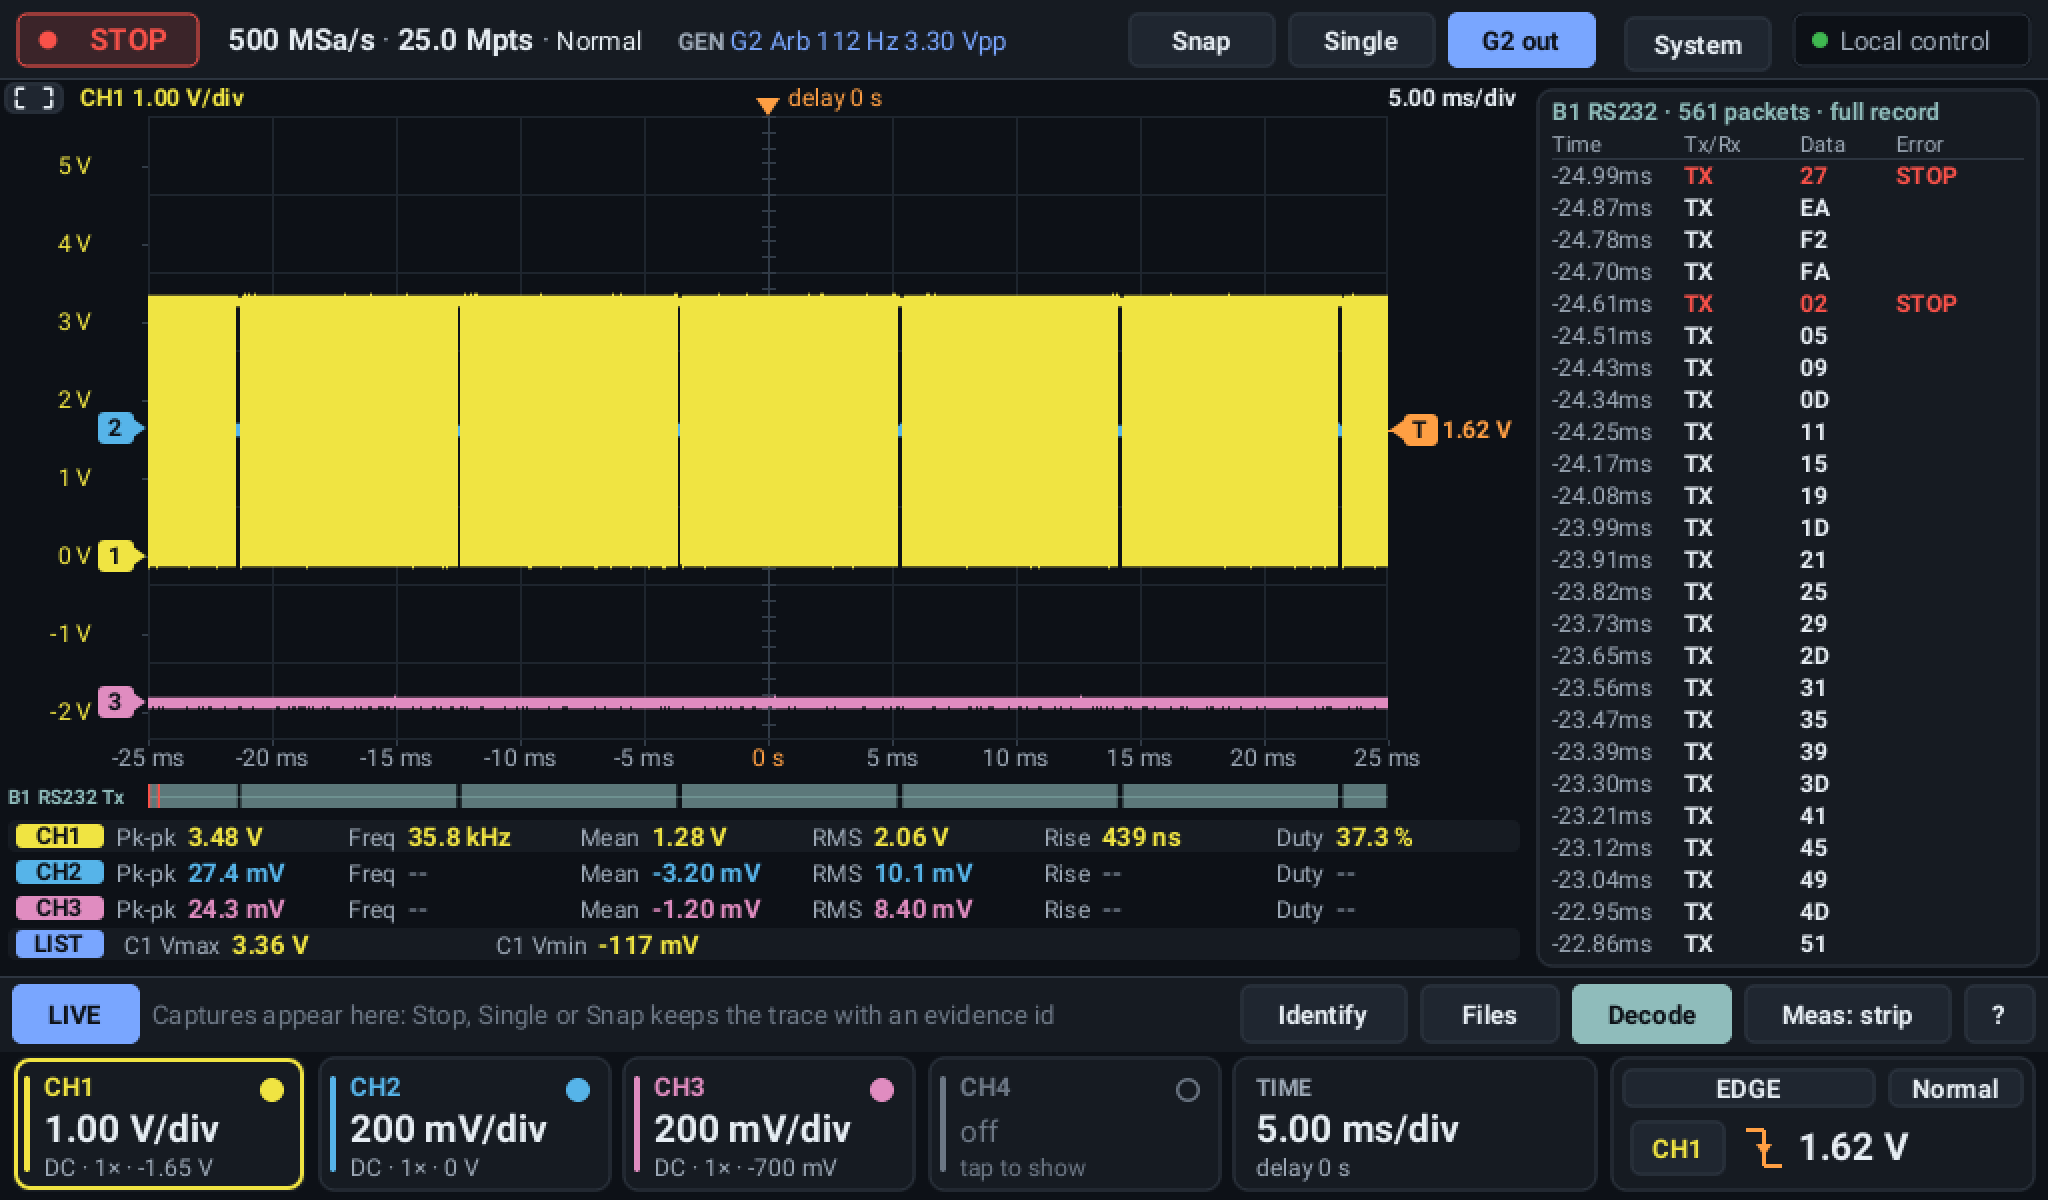Select the CH1 ground level marker 1
The height and width of the screenshot is (1200, 2048).
click(x=119, y=556)
